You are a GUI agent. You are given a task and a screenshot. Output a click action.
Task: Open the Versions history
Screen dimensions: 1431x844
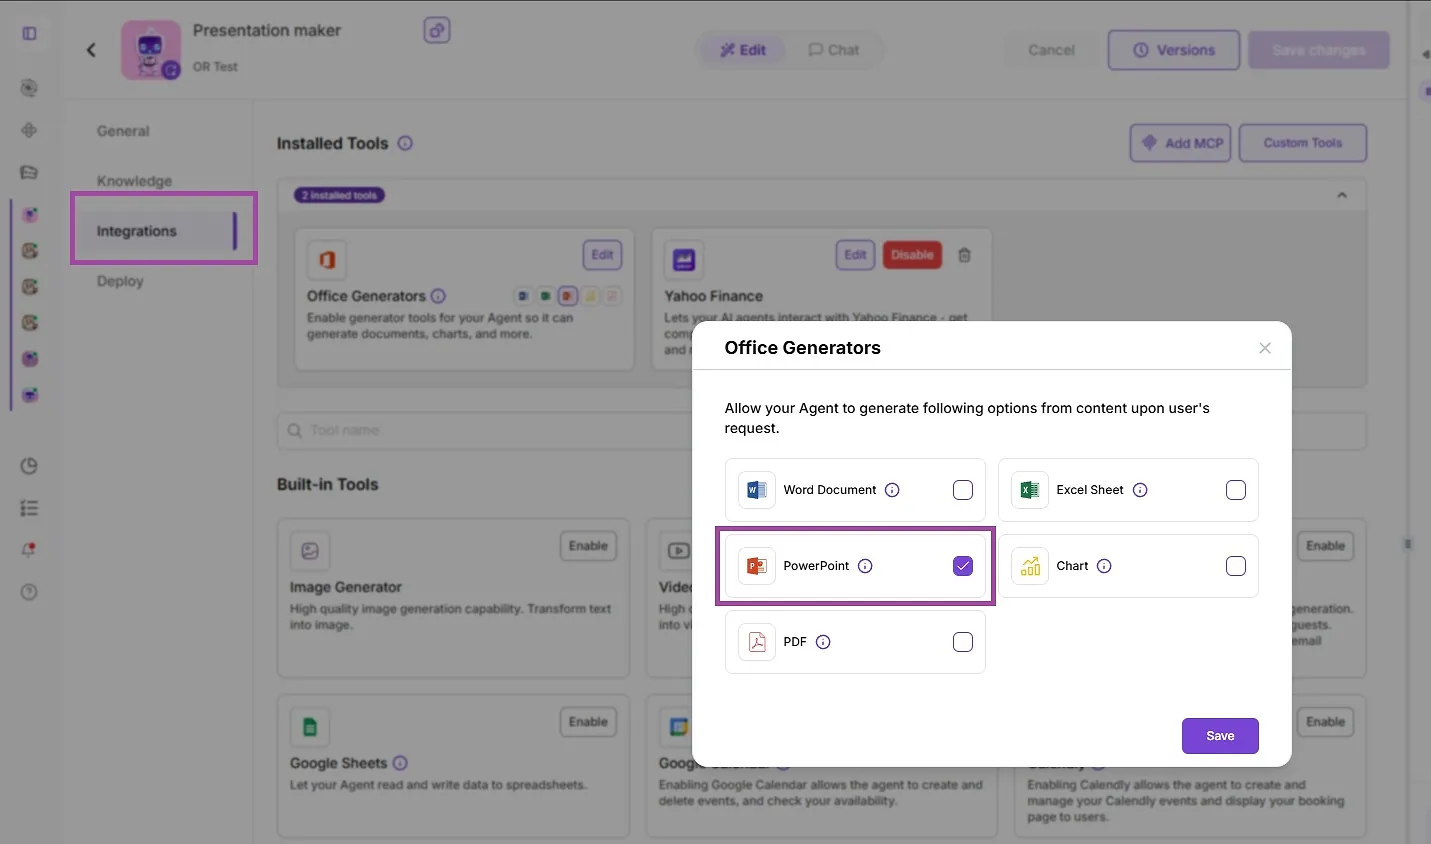pyautogui.click(x=1174, y=50)
